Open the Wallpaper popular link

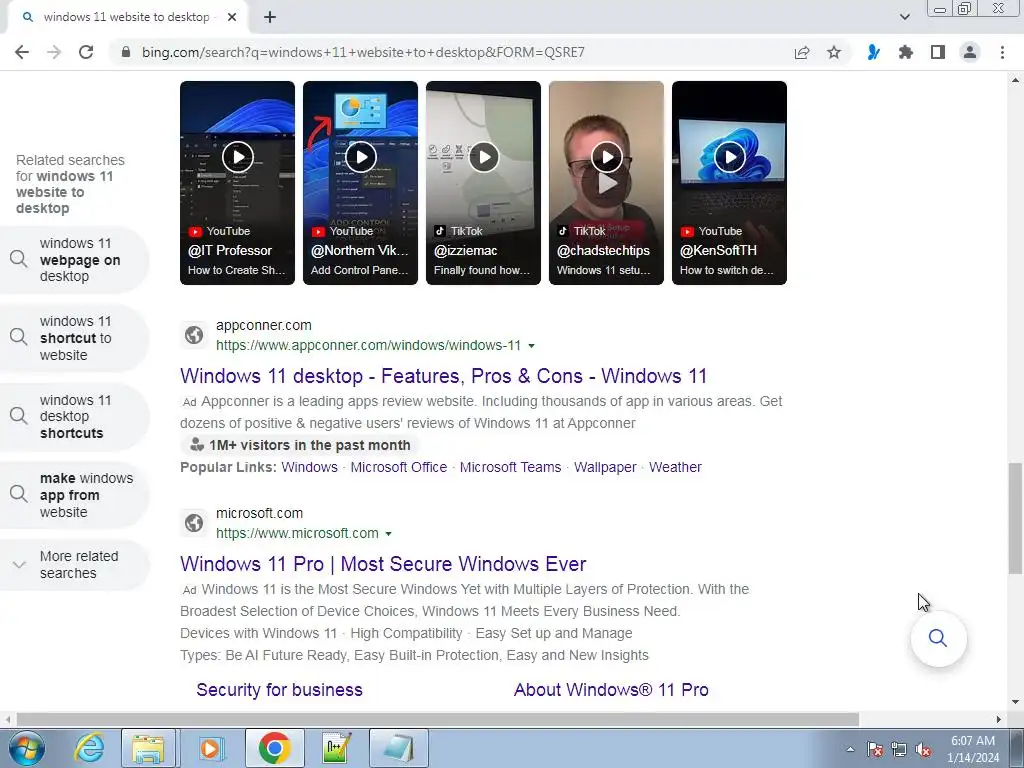pyautogui.click(x=605, y=468)
